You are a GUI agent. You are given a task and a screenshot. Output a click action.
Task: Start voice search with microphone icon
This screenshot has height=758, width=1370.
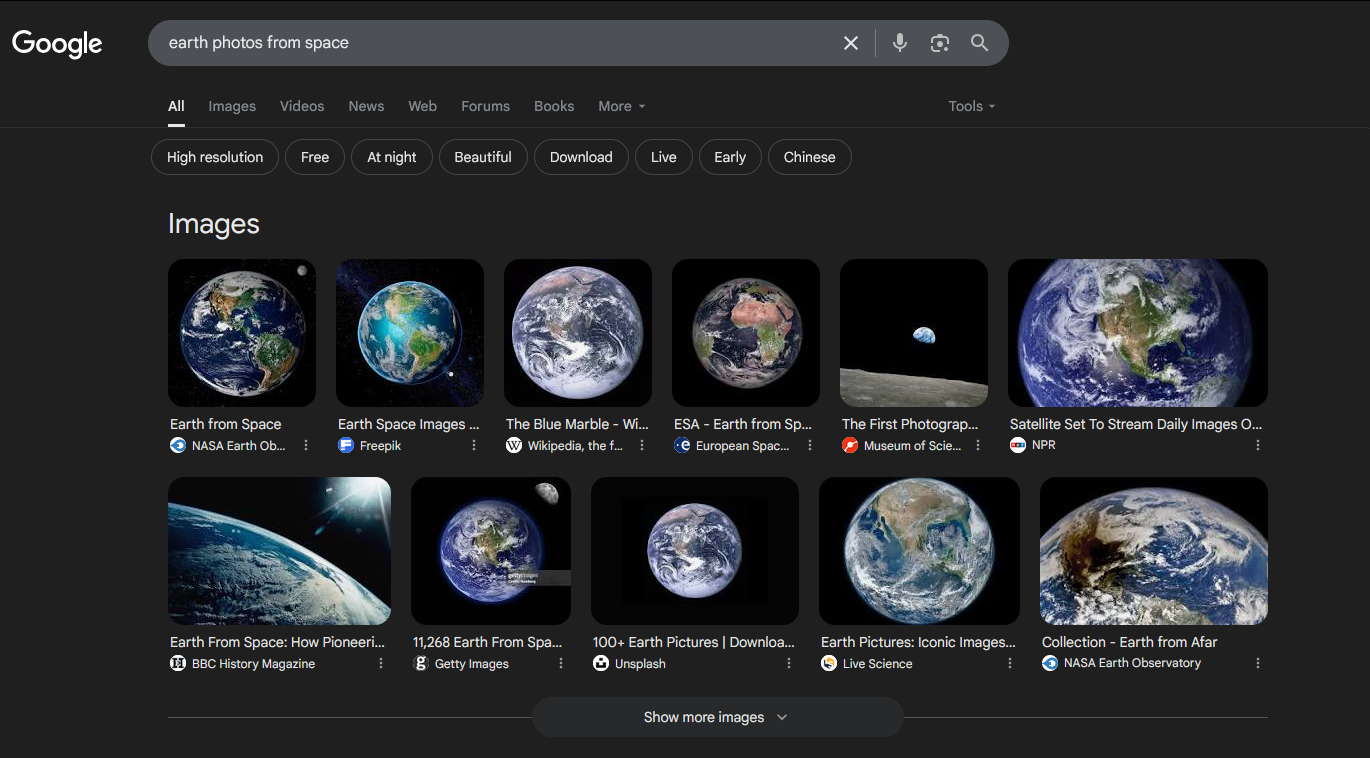(x=900, y=43)
